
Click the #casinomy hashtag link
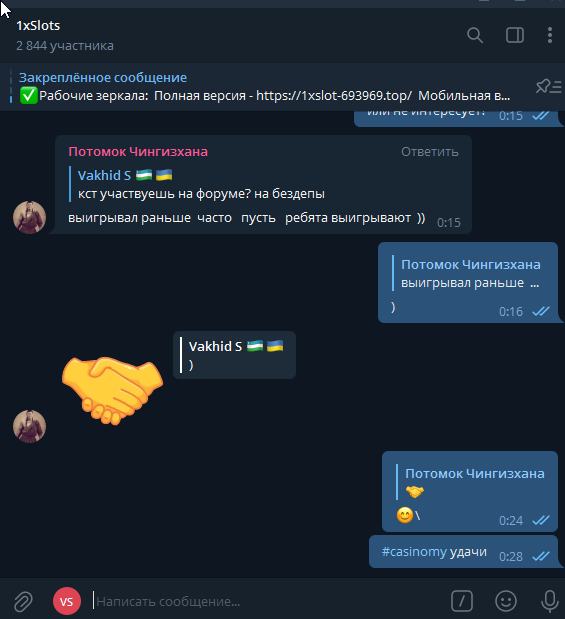[x=414, y=551]
